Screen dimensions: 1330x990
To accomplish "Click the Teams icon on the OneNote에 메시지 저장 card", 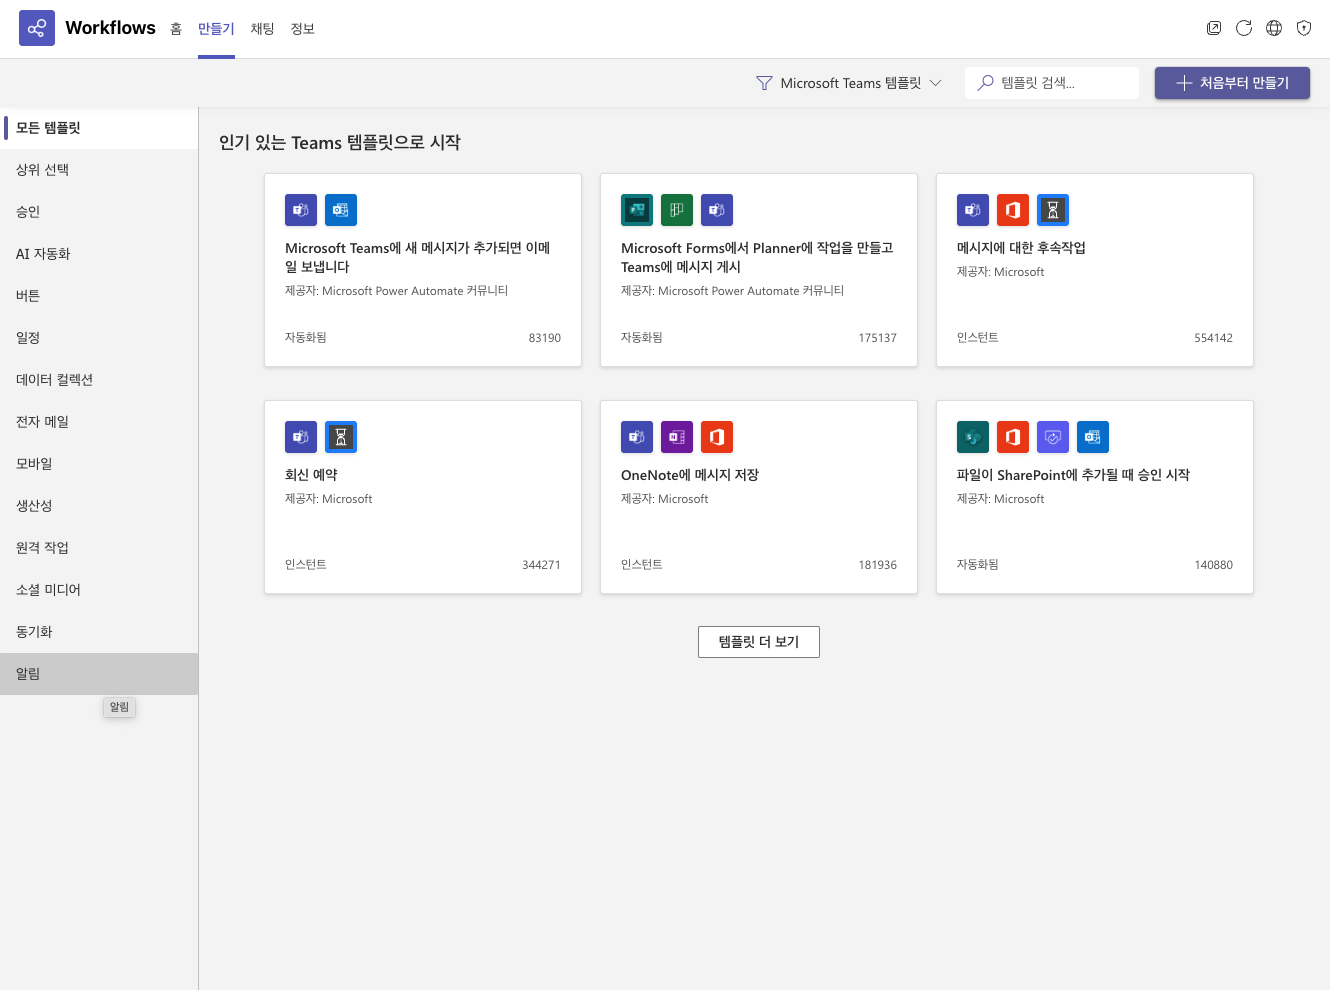I will pos(637,437).
